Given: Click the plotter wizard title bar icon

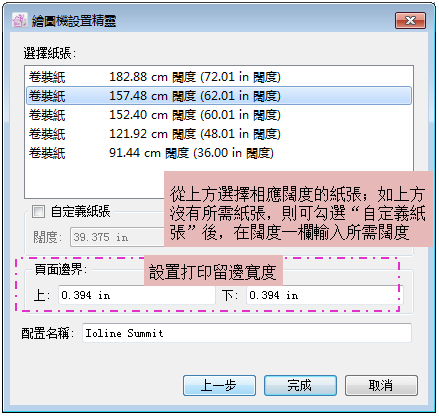Looking at the screenshot, I should (19, 20).
